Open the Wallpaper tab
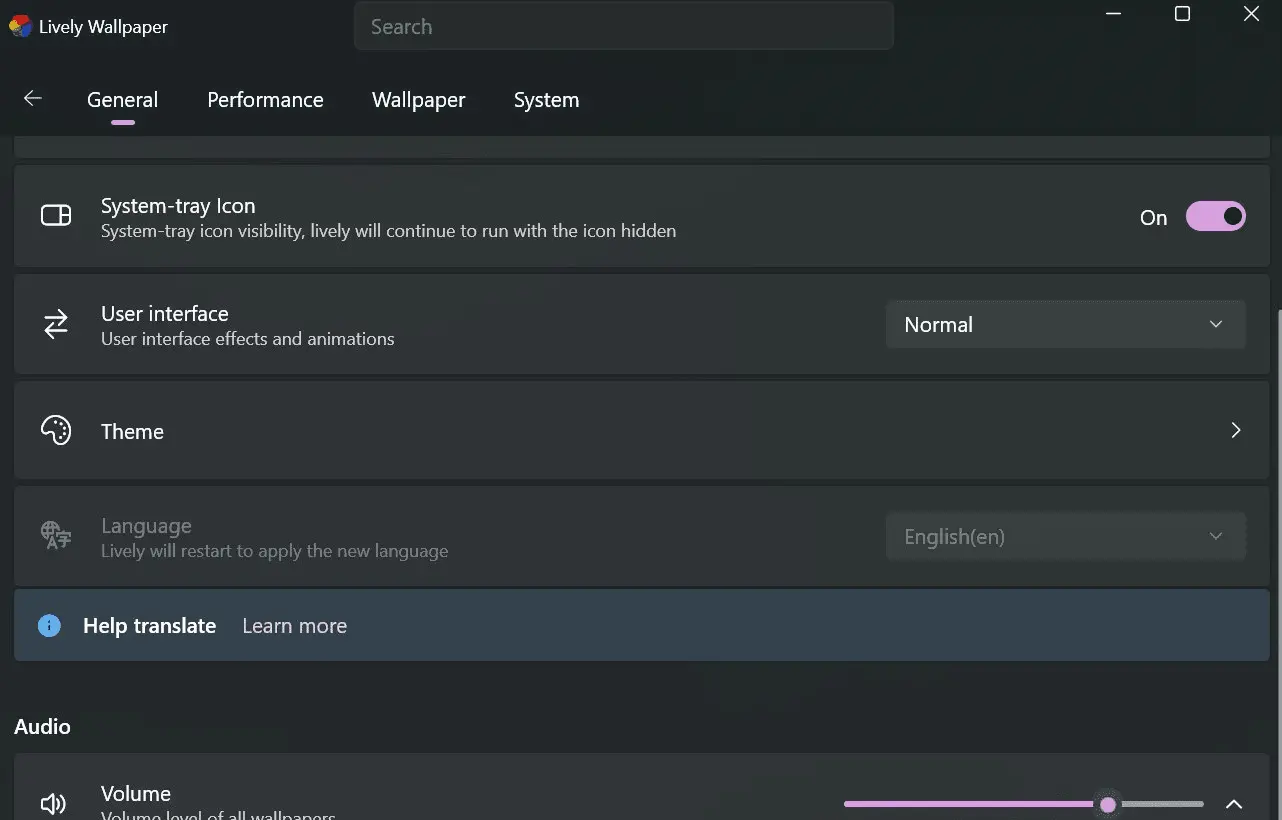The image size is (1282, 820). [x=418, y=100]
